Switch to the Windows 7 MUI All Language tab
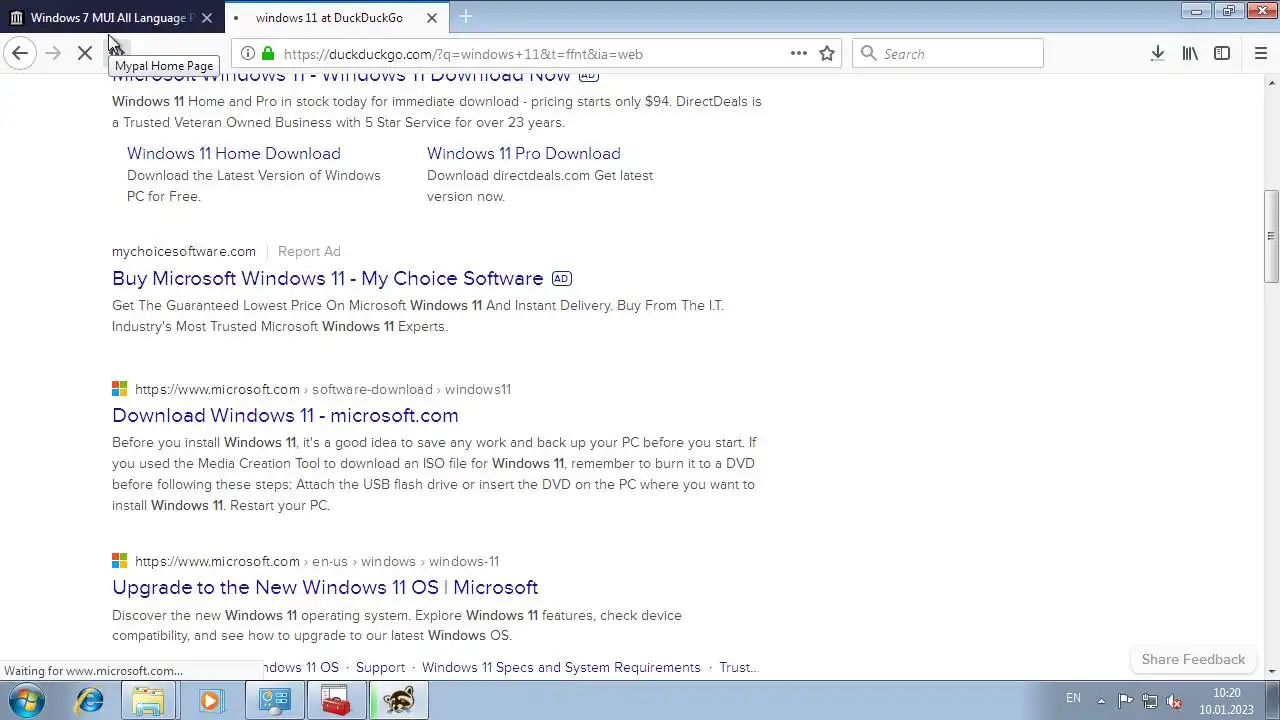 point(108,18)
